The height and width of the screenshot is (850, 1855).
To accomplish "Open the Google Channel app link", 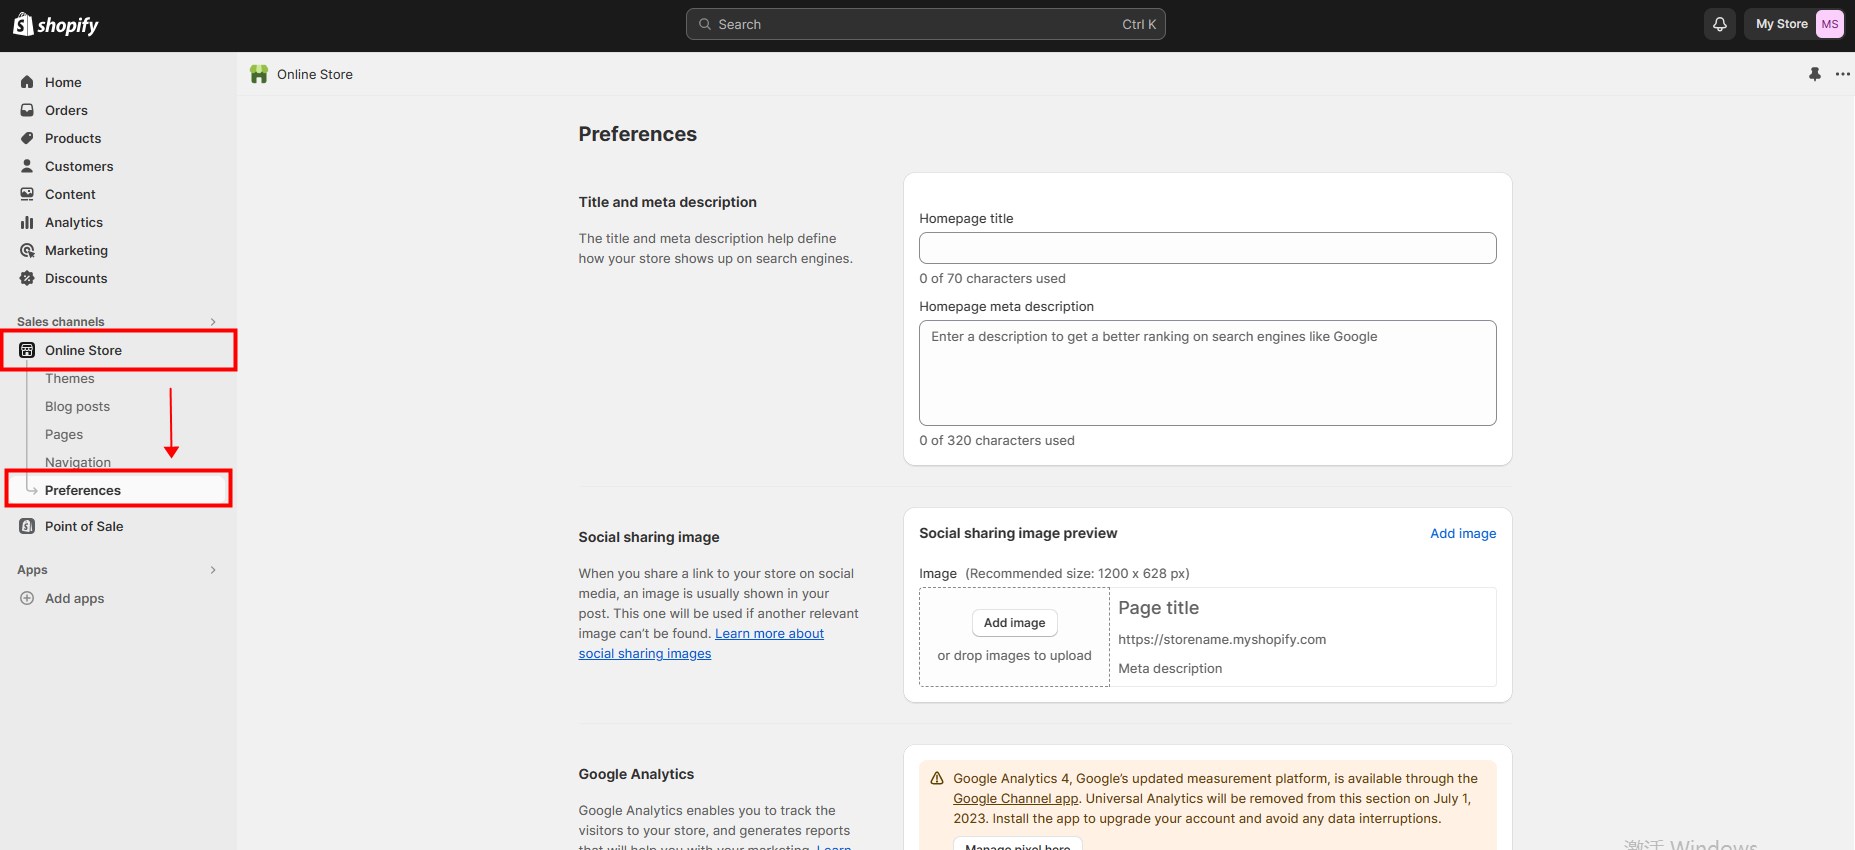I will [x=1015, y=798].
